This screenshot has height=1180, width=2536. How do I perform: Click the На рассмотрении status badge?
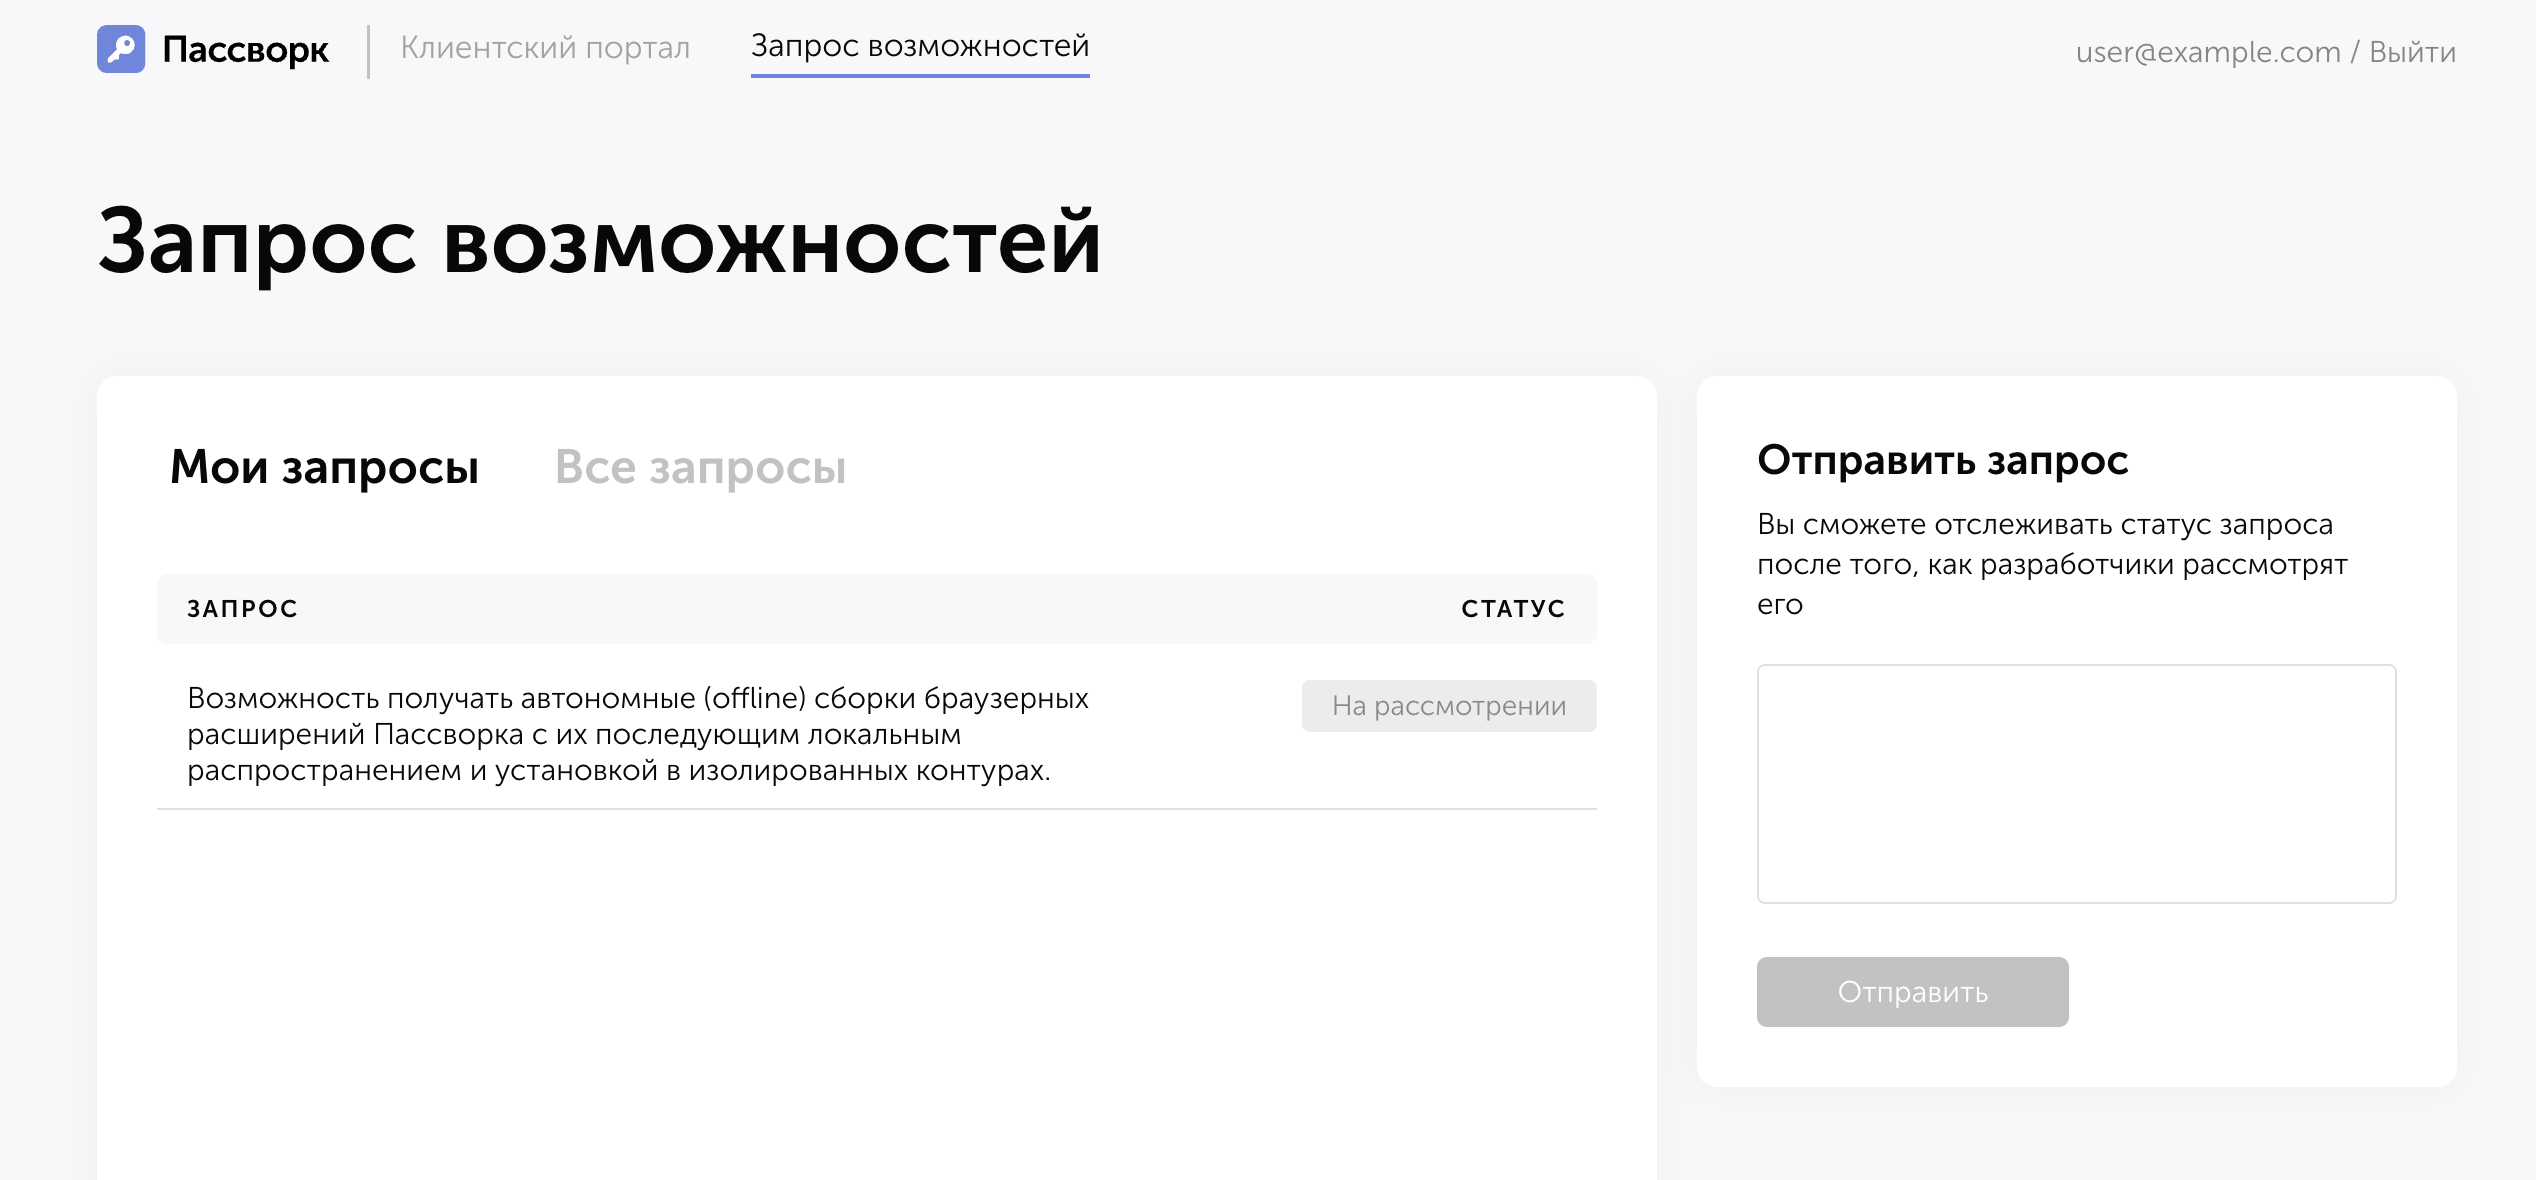pos(1449,706)
